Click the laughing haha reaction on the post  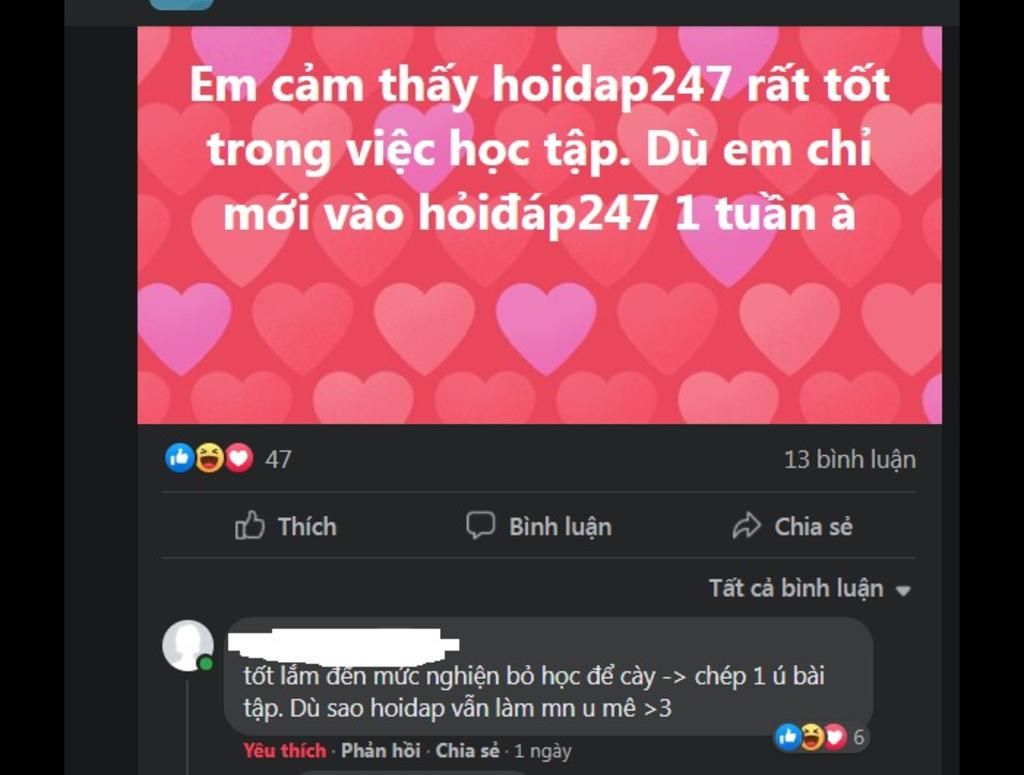click(210, 458)
